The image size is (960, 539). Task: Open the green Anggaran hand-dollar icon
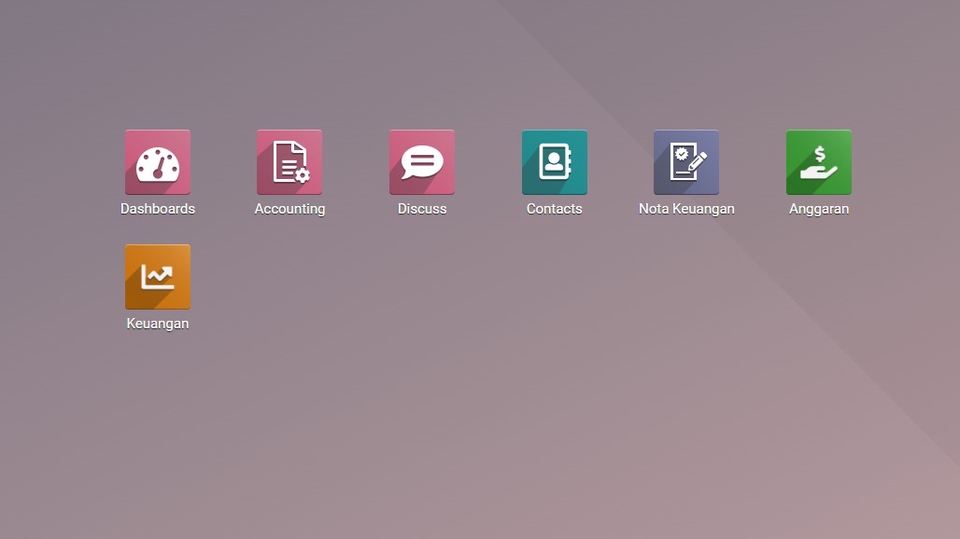pos(819,162)
